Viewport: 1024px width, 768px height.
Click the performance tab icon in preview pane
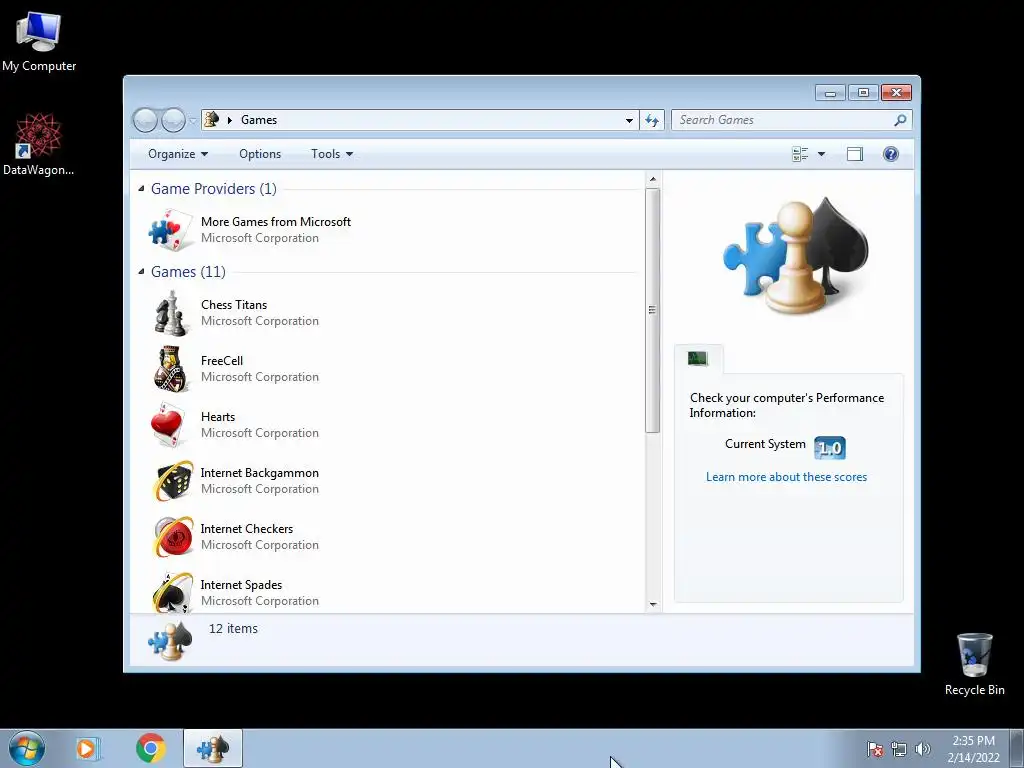coord(697,359)
